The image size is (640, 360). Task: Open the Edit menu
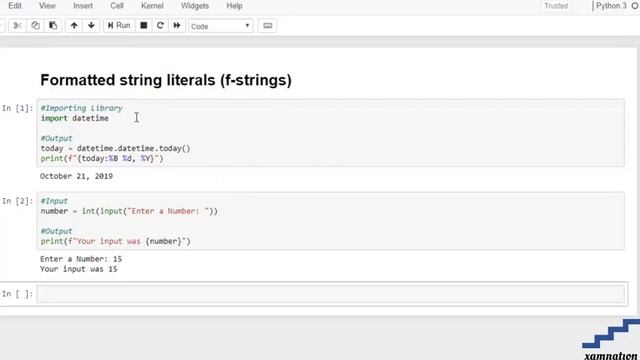[15, 6]
